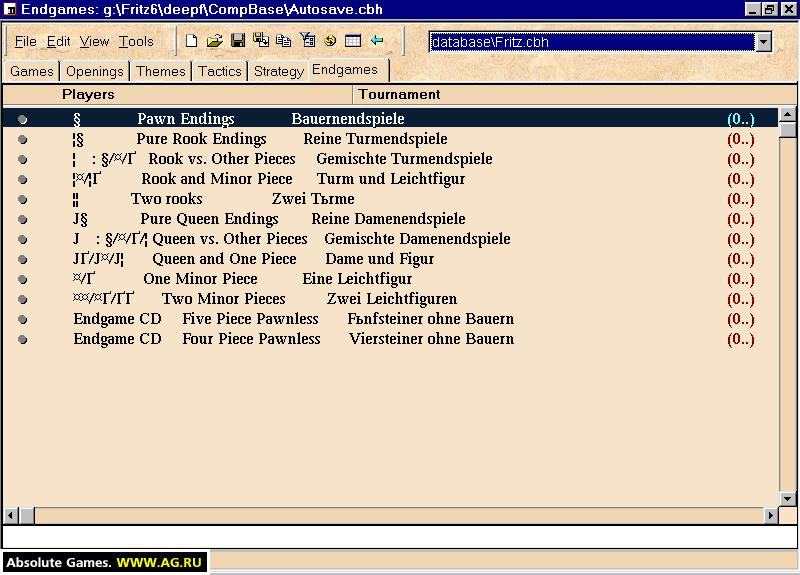The height and width of the screenshot is (575, 800).
Task: Sort by the Tournament column header
Action: pyautogui.click(x=574, y=94)
